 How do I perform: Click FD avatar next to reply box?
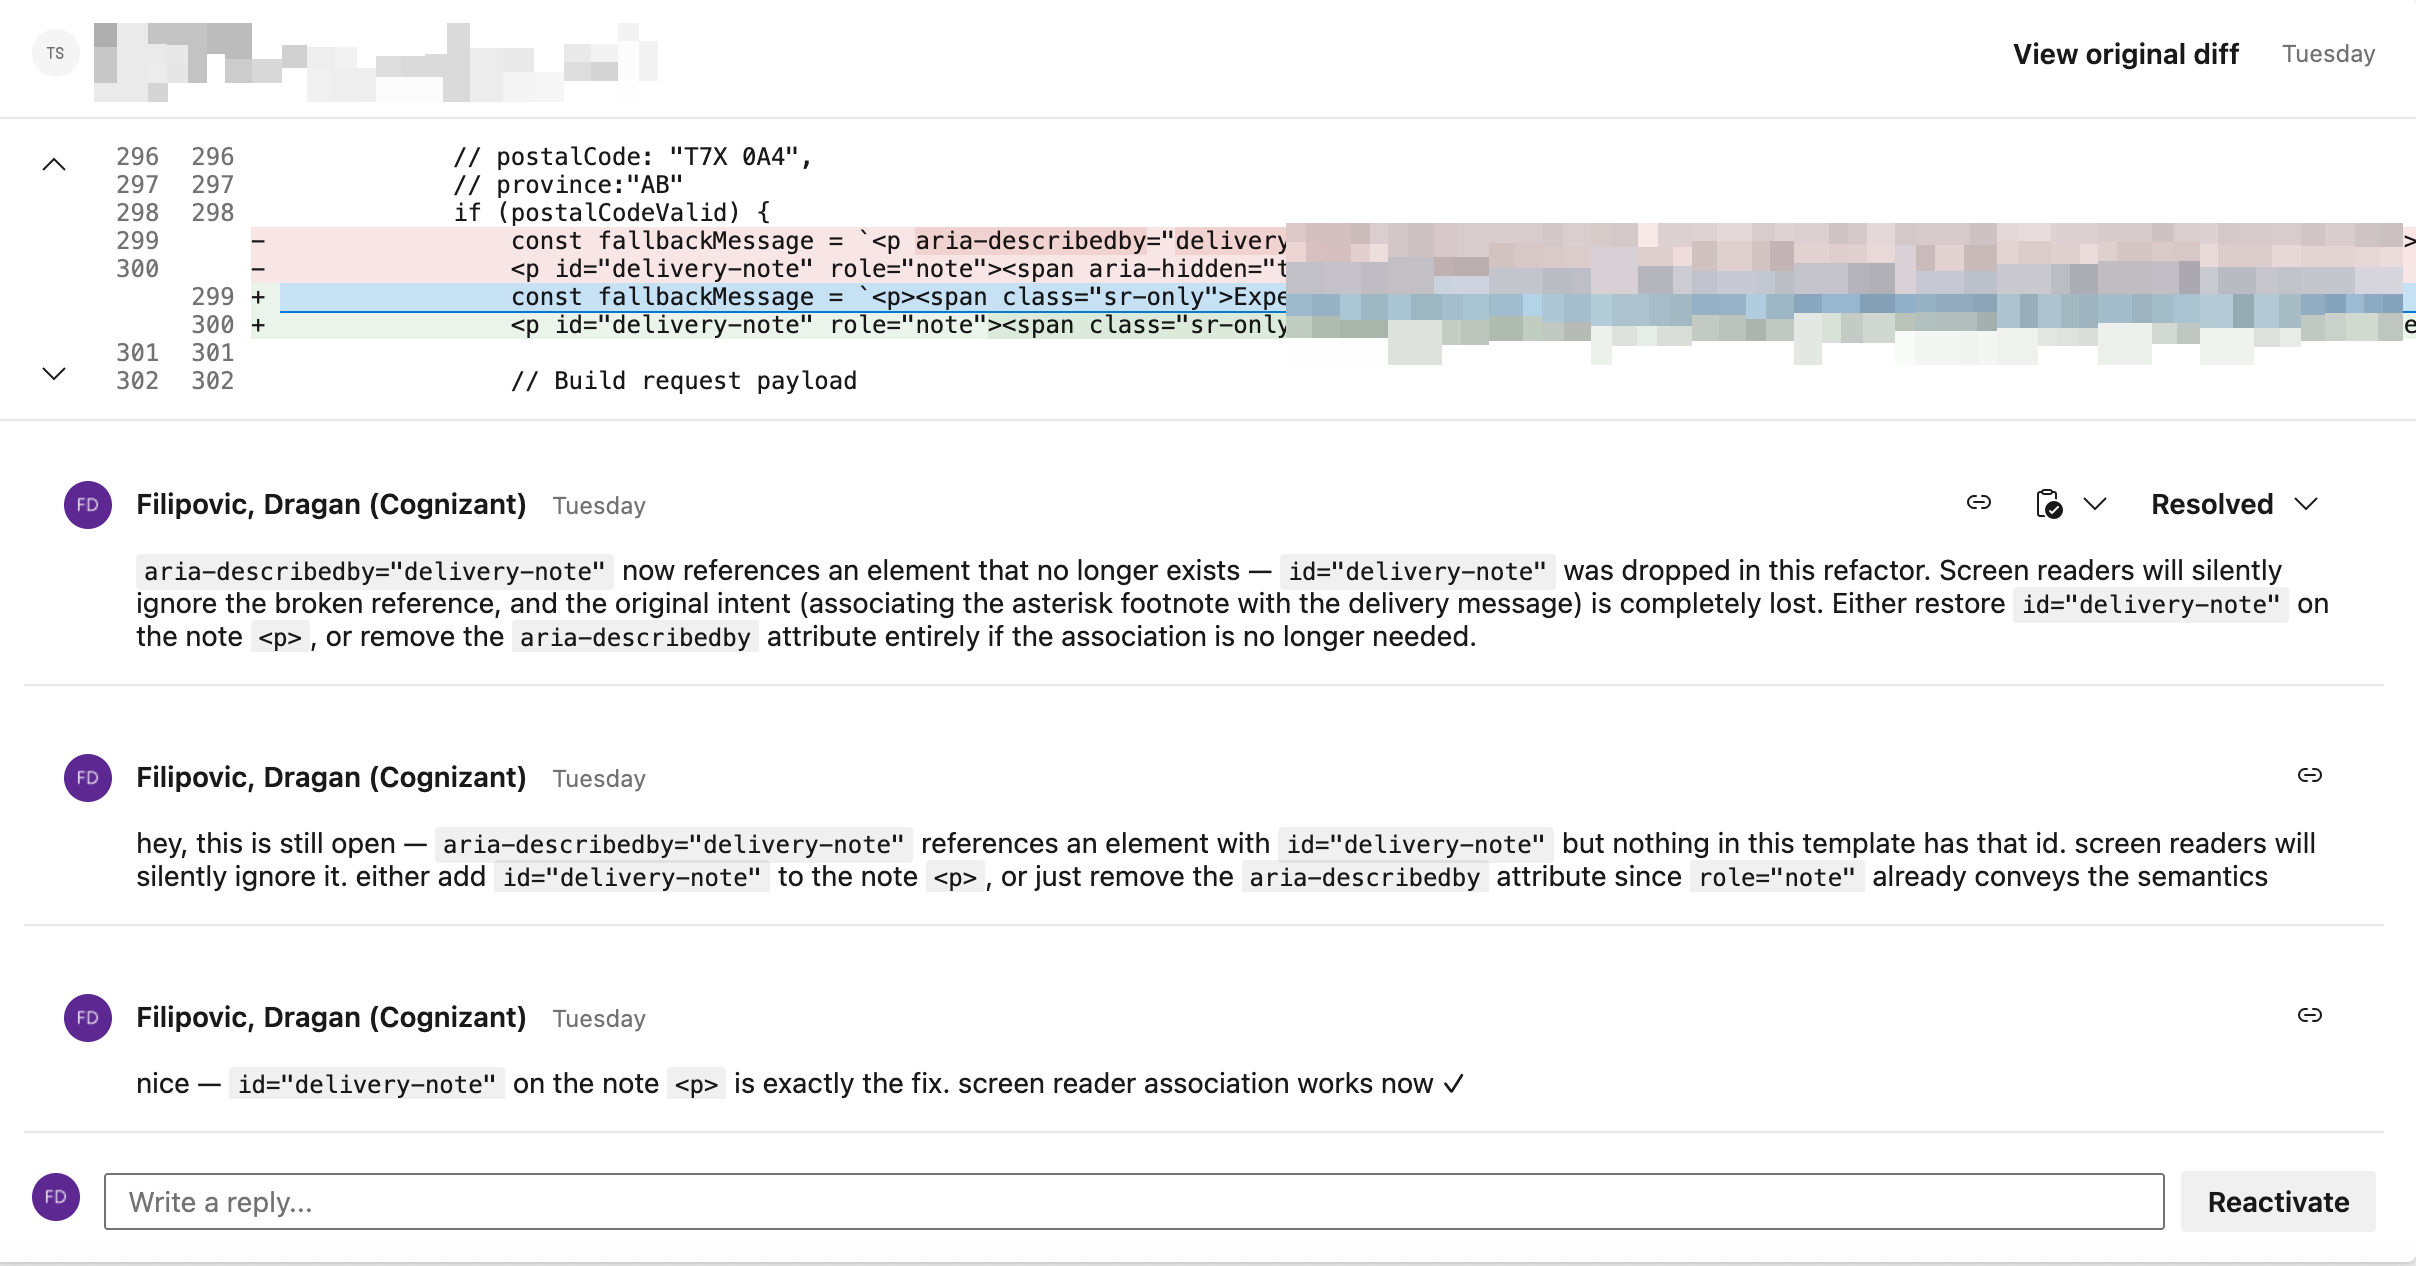tap(55, 1197)
